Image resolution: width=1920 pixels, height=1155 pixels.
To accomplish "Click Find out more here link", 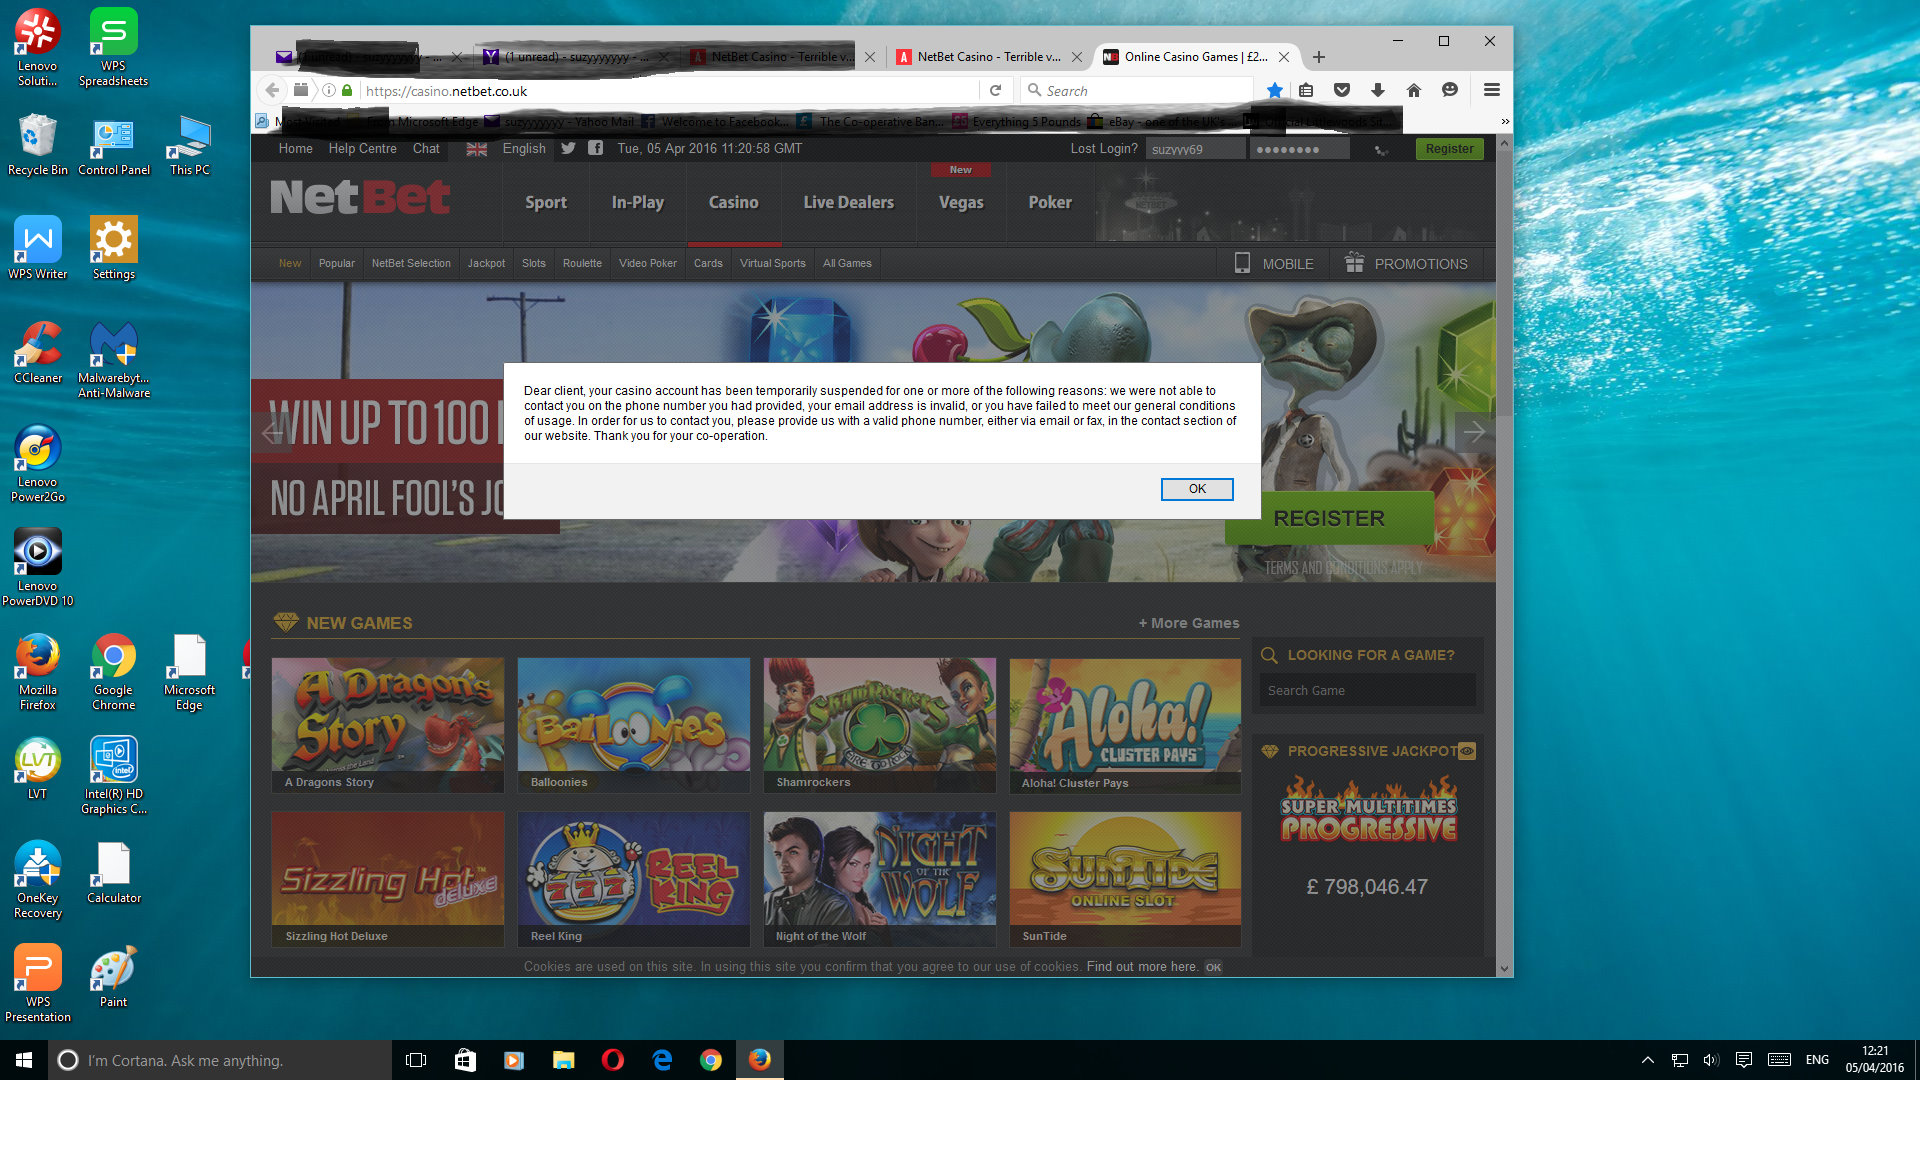I will [1142, 967].
